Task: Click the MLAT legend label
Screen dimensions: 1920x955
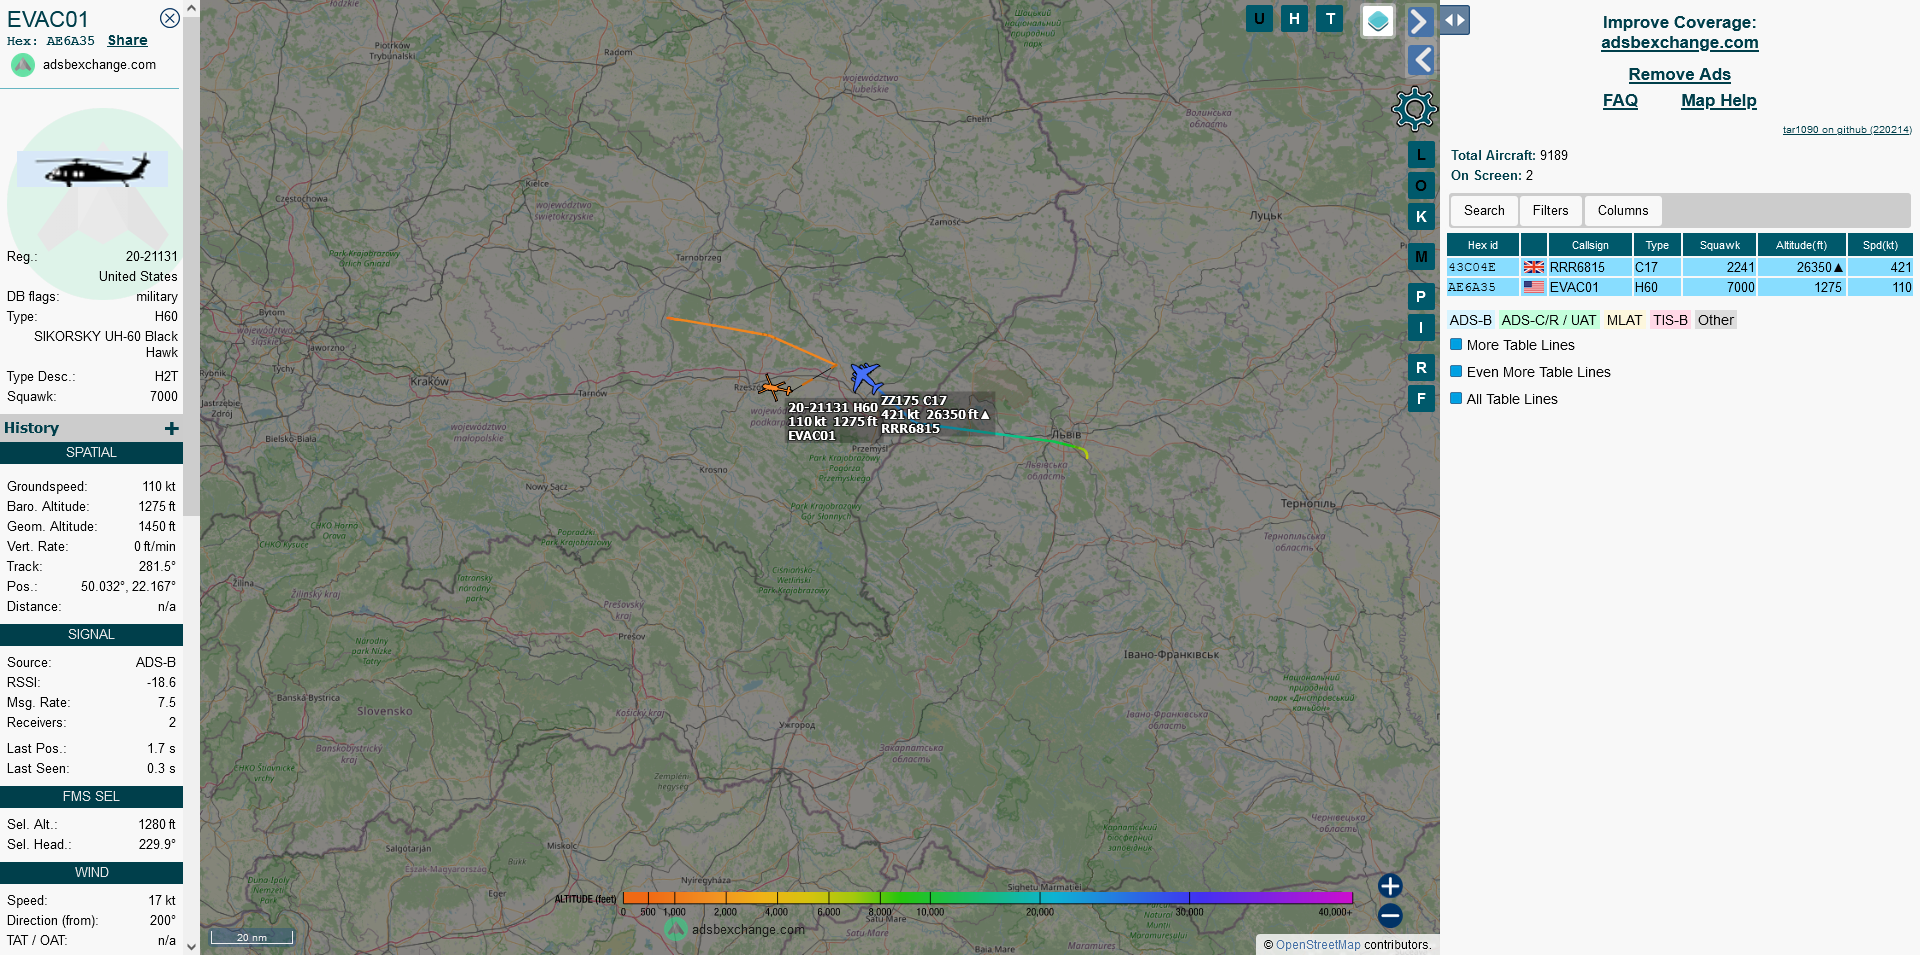Action: (1624, 320)
